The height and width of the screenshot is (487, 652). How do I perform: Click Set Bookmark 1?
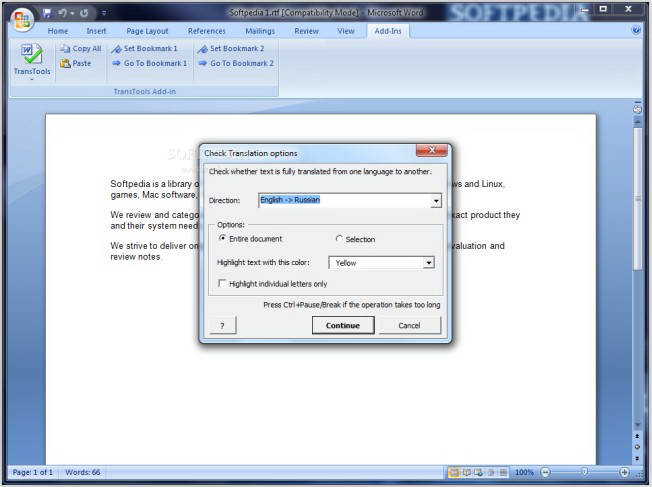145,49
